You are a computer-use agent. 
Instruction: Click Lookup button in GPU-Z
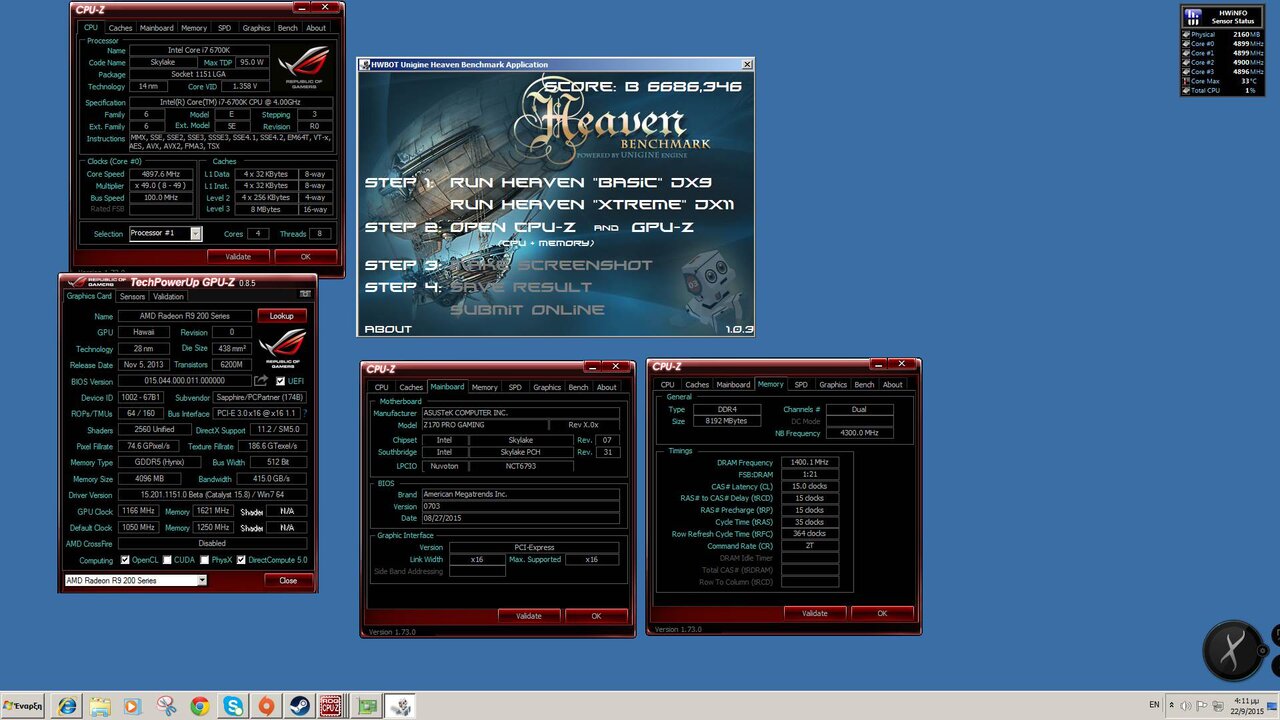282,316
